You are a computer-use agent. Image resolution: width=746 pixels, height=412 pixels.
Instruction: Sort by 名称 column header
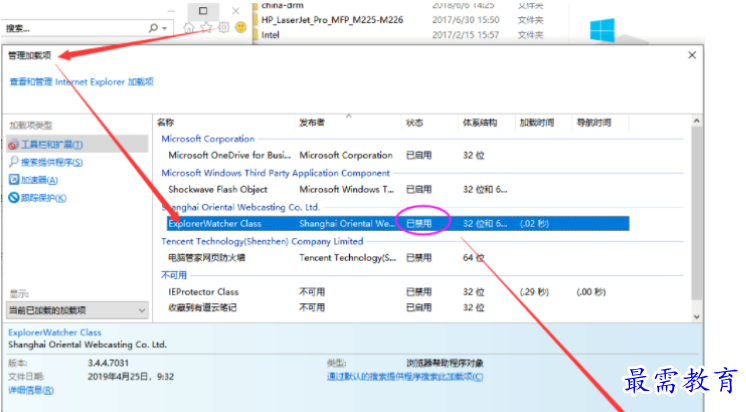(x=166, y=122)
